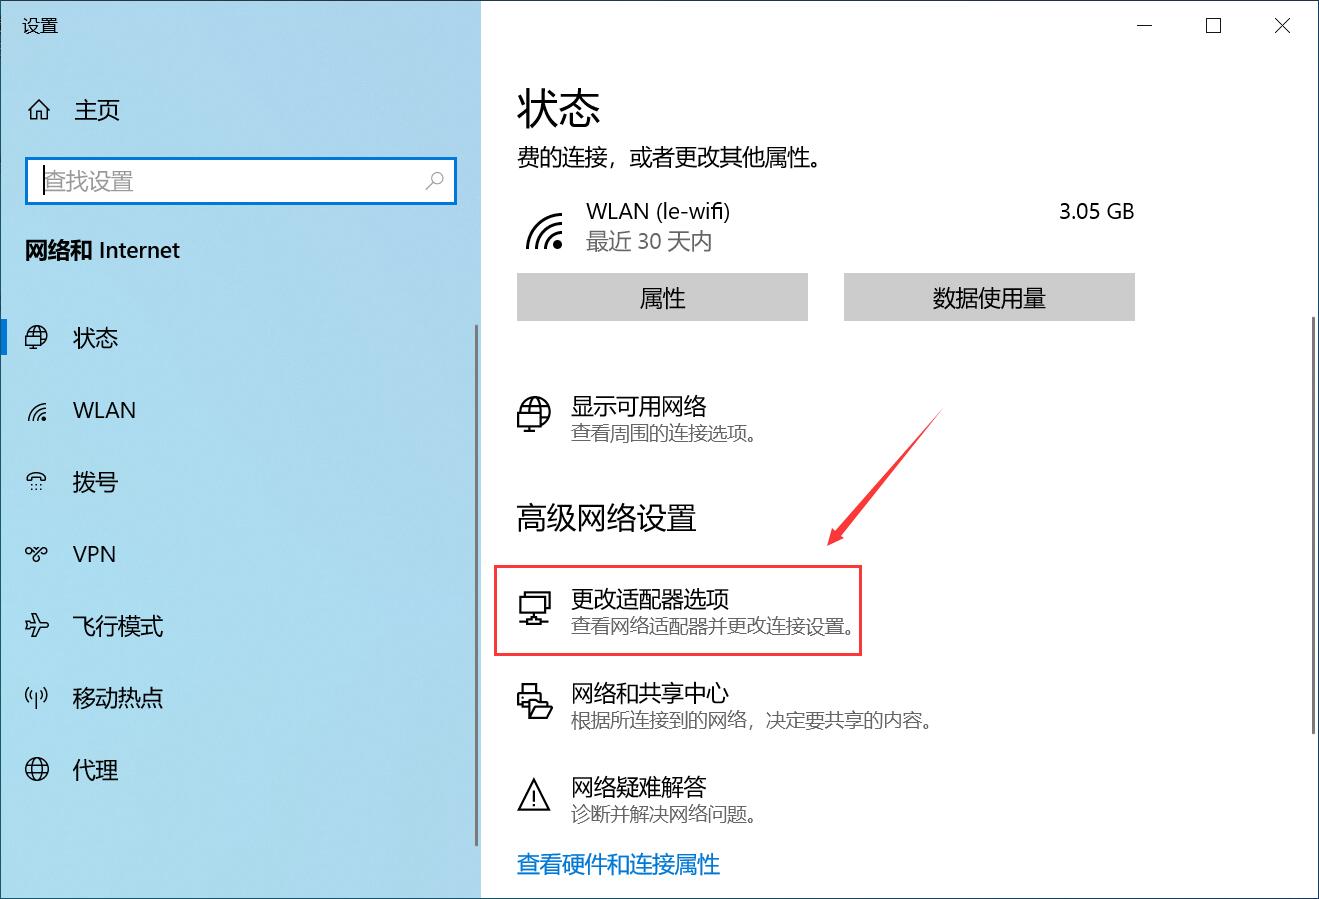Select 状态 in the sidebar
Screen dimensions: 1319x899
(x=96, y=338)
